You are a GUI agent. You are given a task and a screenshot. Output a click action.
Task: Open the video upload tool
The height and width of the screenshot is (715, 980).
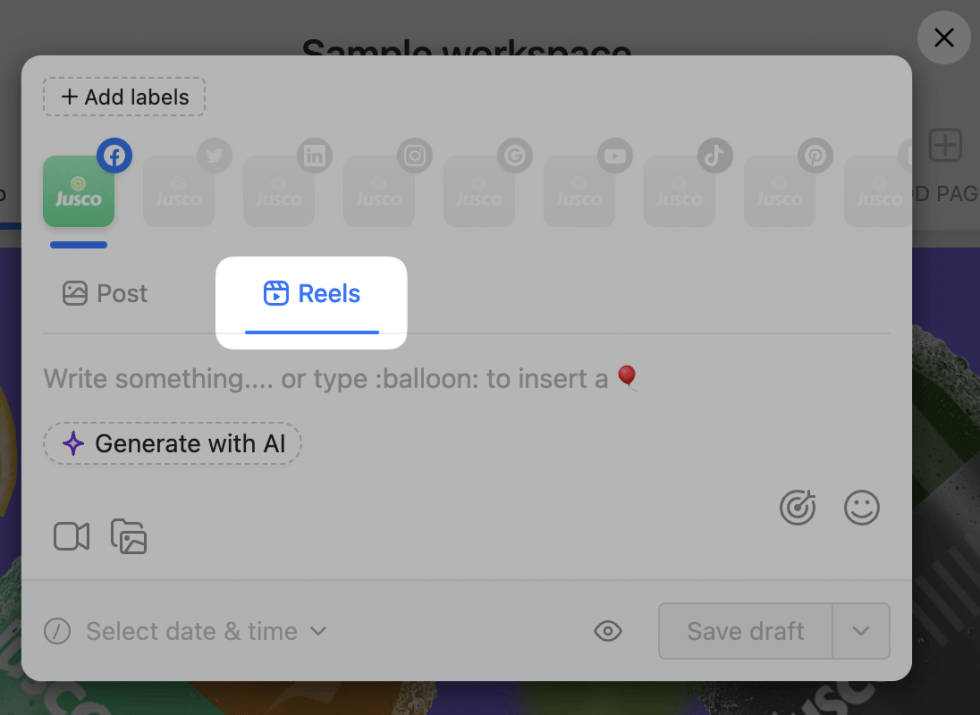(70, 537)
